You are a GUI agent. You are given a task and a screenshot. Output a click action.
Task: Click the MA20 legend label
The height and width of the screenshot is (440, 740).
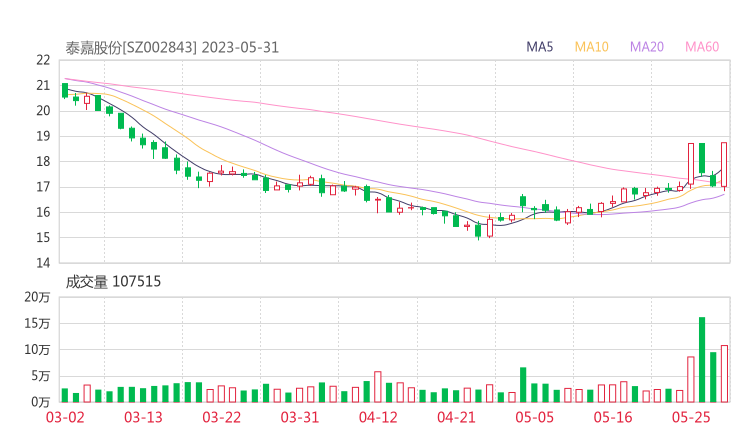click(x=647, y=47)
